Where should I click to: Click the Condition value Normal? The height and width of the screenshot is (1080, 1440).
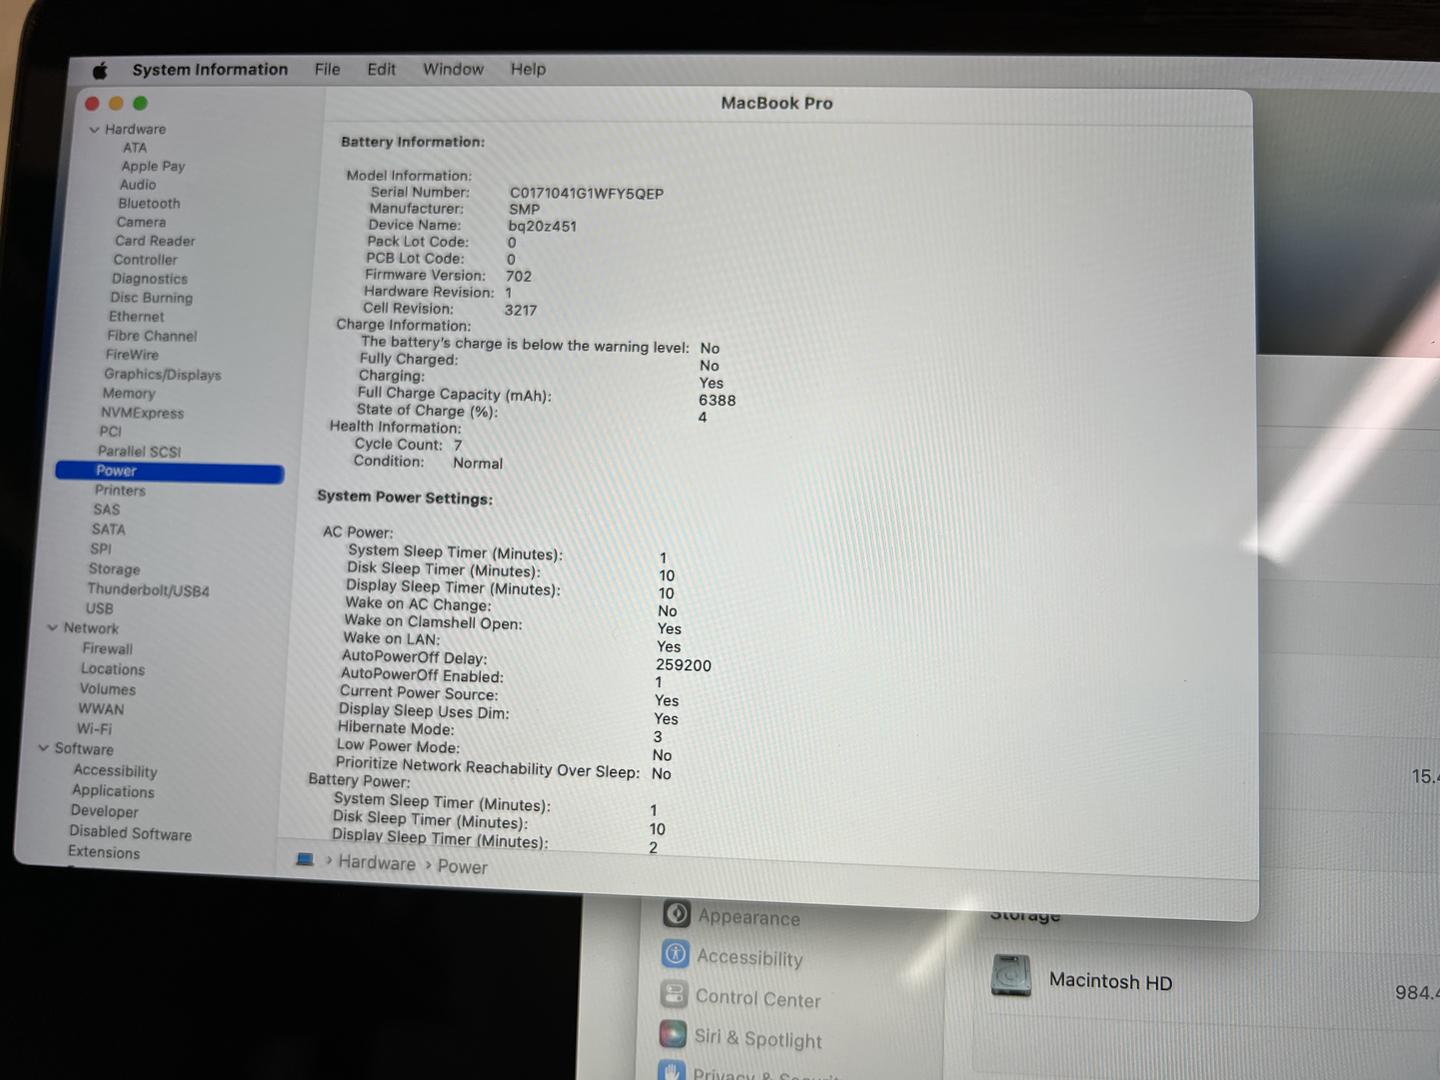[x=478, y=463]
